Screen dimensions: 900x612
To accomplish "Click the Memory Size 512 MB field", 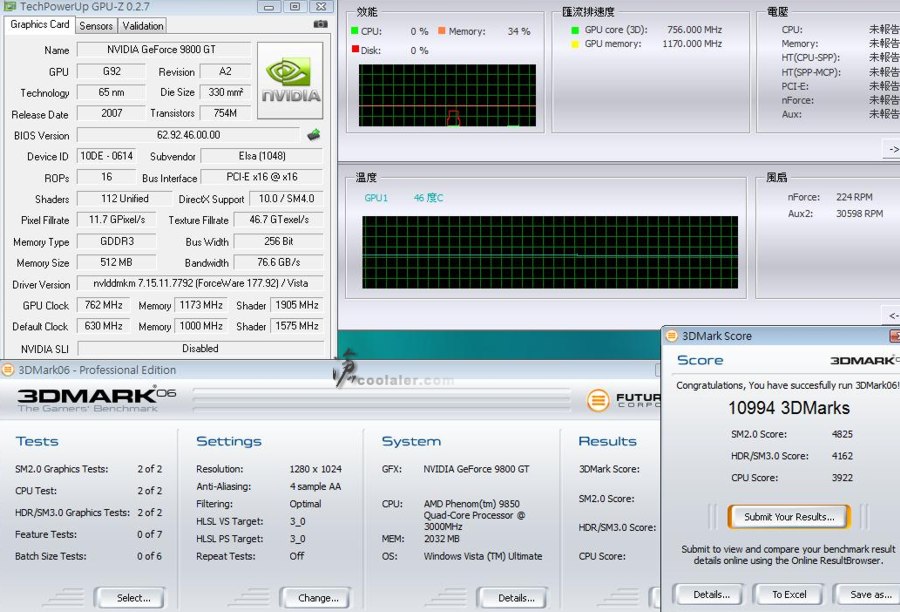I will (x=117, y=262).
